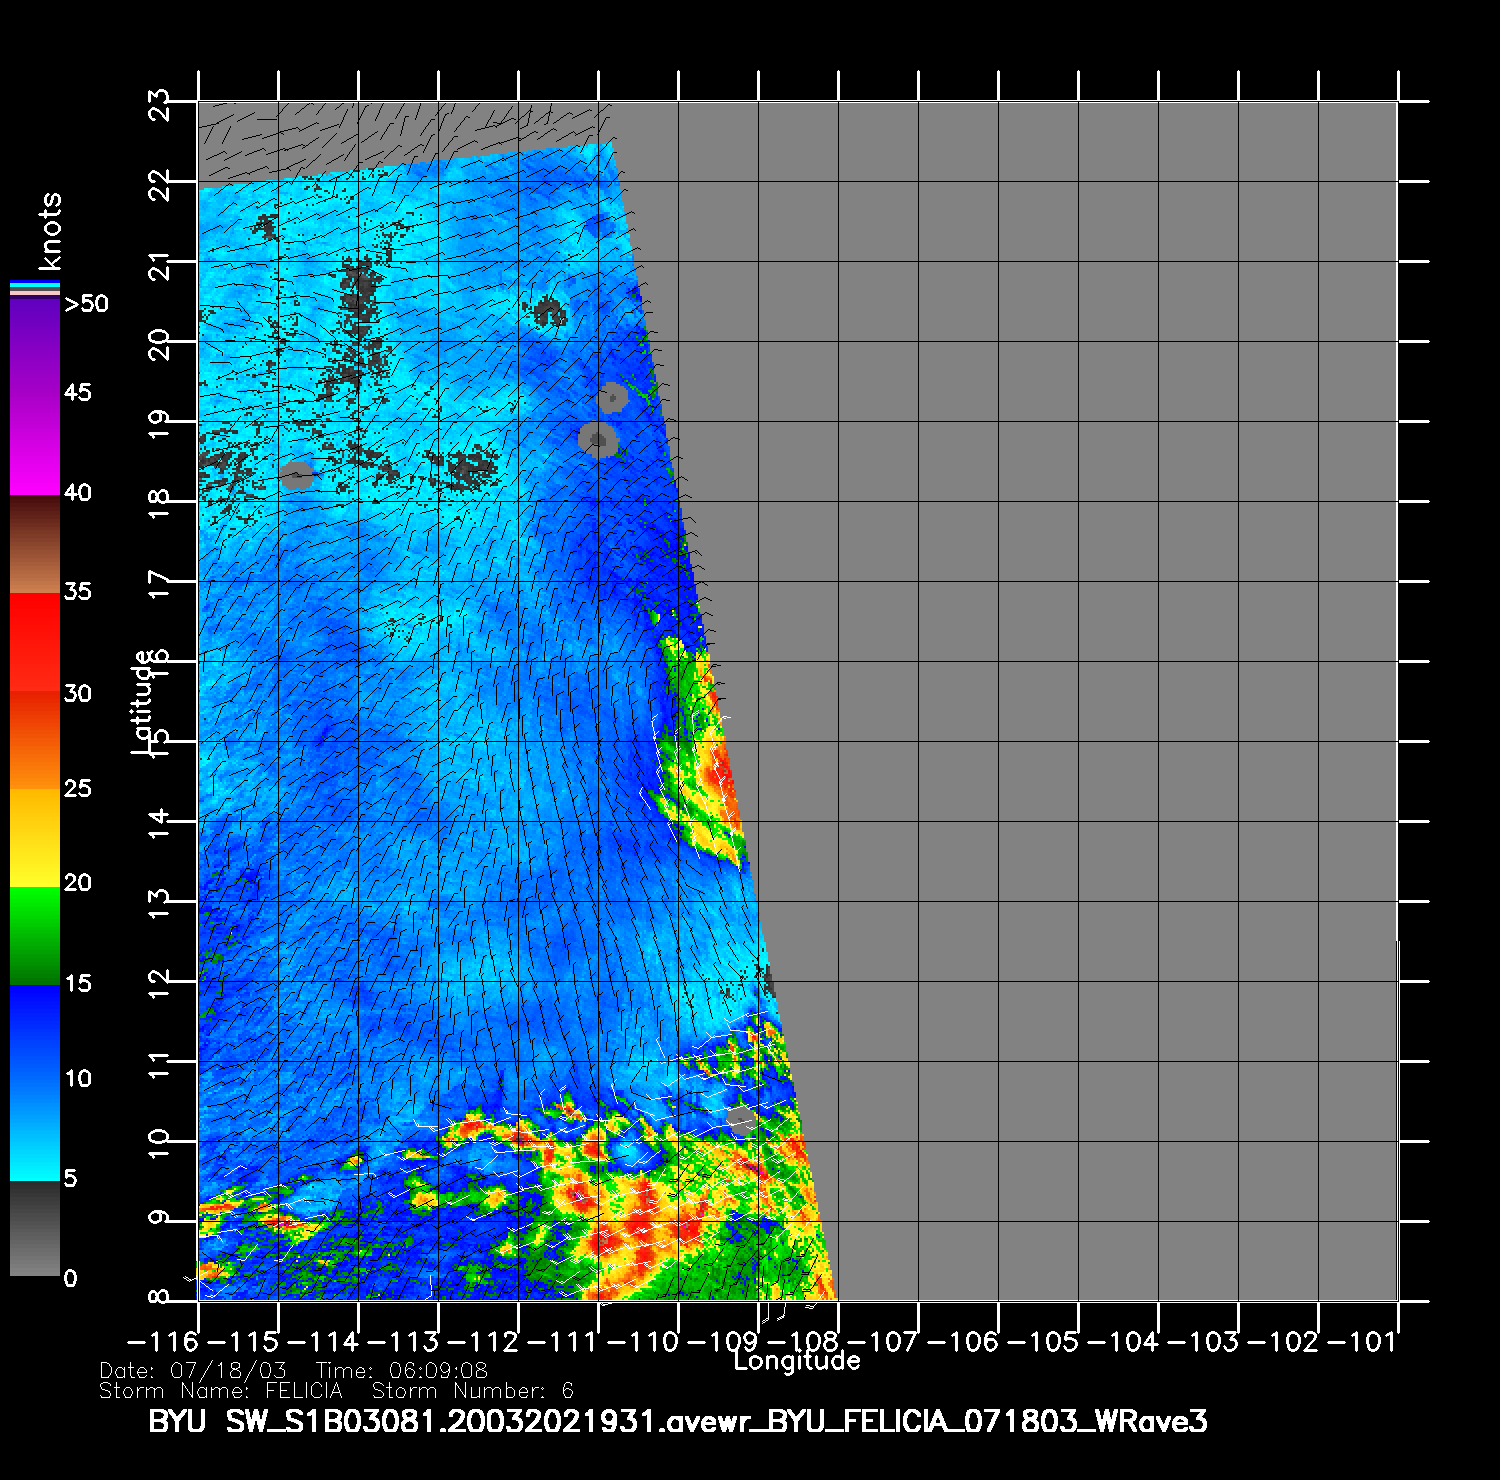
Task: Pick the gray 0-5 knots legend band
Action: pos(35,1228)
